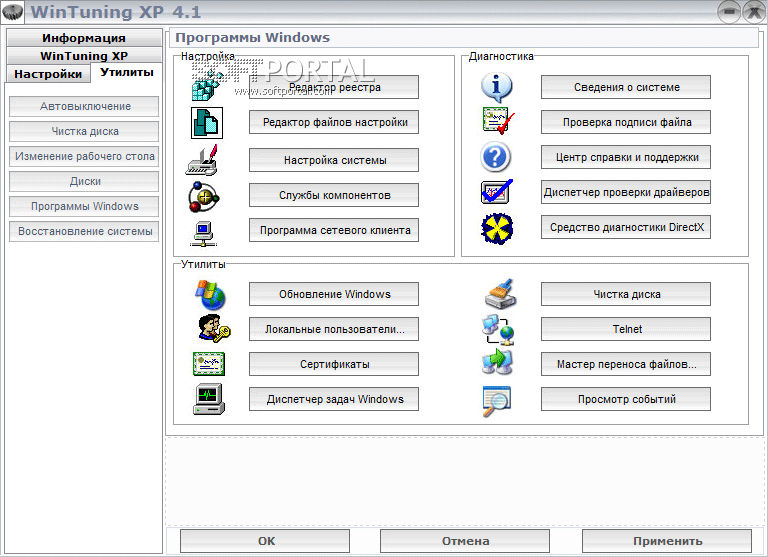The width and height of the screenshot is (768, 557).
Task: Click the Windows Update globe icon
Action: point(211,295)
